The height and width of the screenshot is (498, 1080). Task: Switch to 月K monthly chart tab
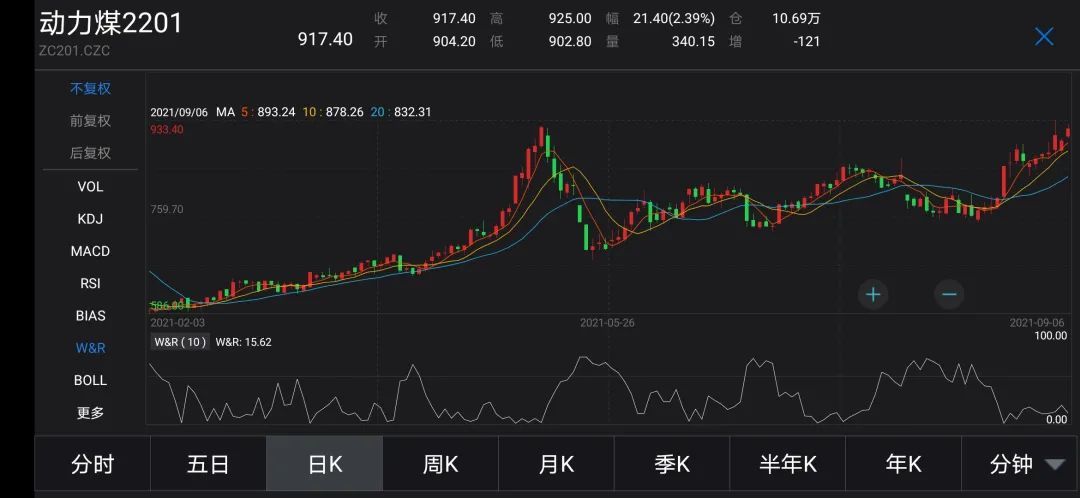[x=556, y=464]
